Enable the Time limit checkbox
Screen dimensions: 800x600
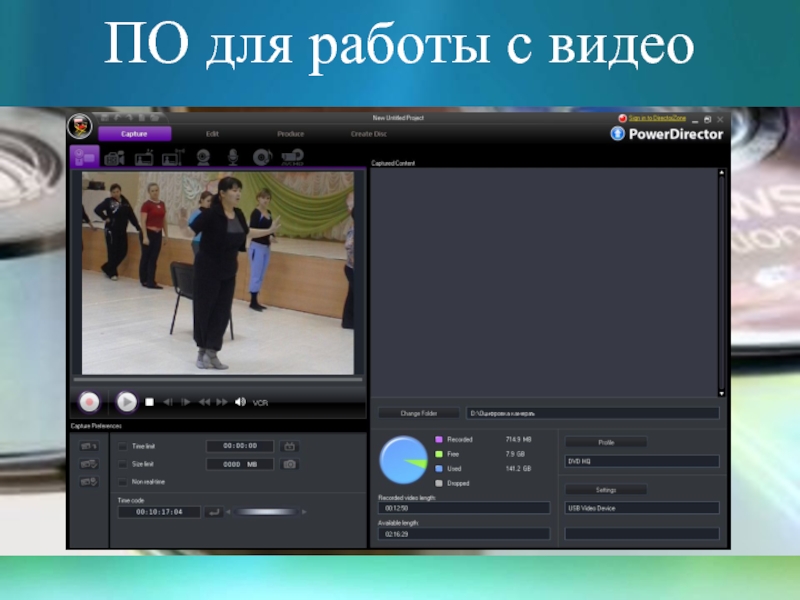(x=123, y=446)
